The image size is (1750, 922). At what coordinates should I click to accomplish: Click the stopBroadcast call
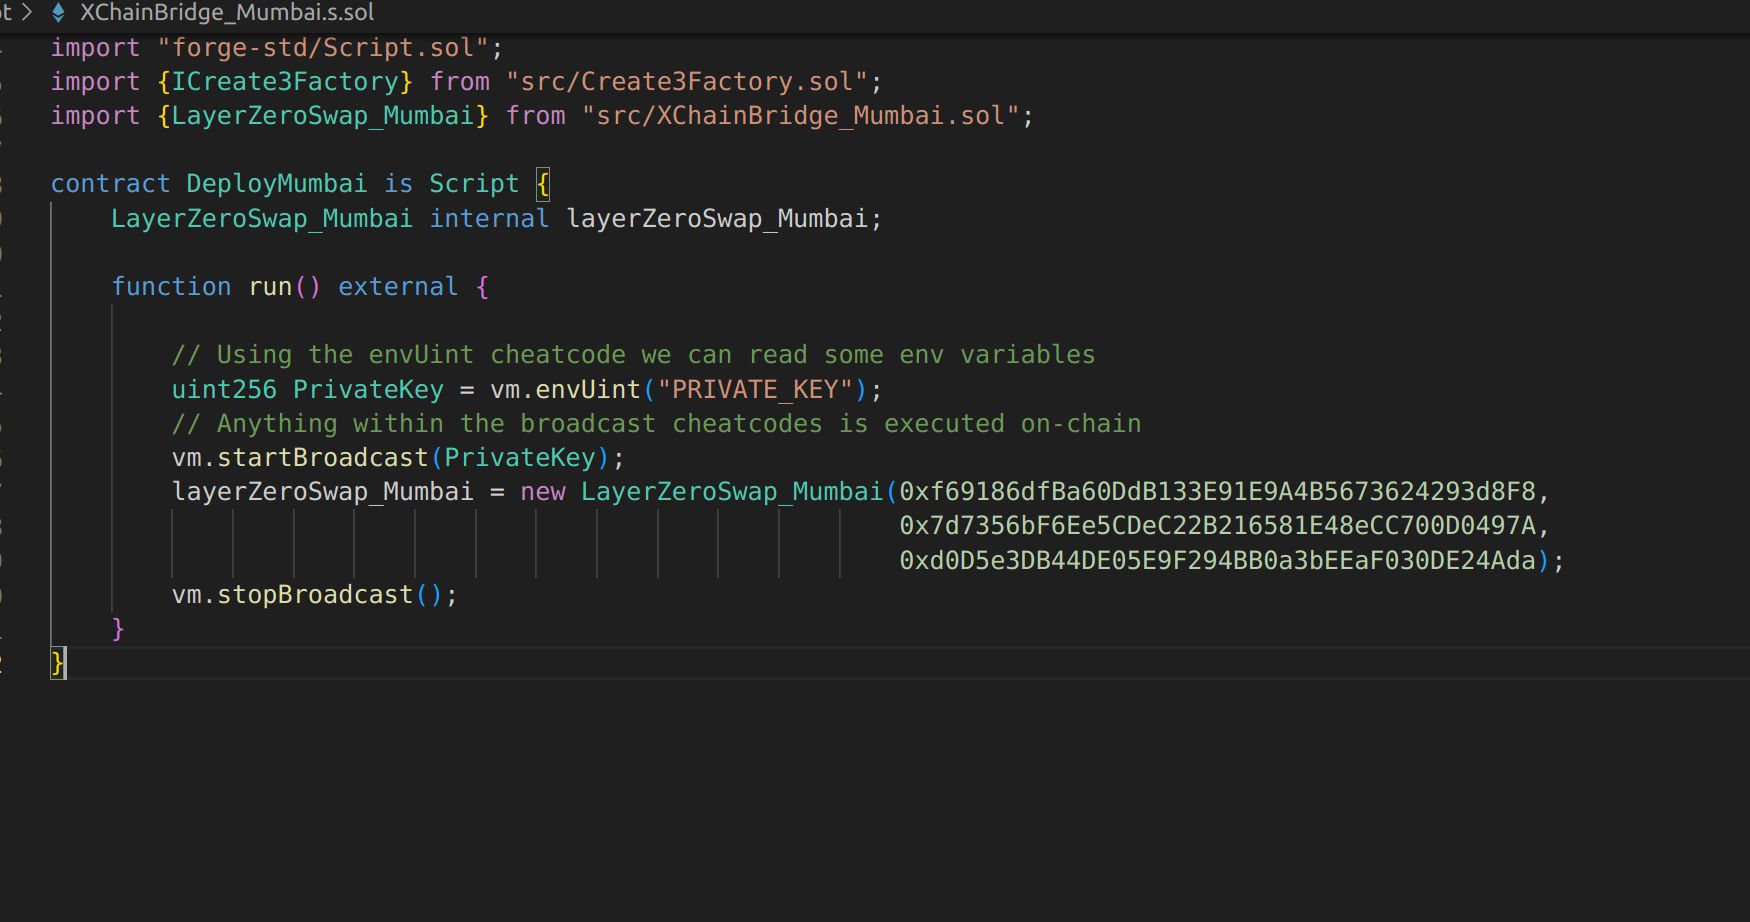315,595
